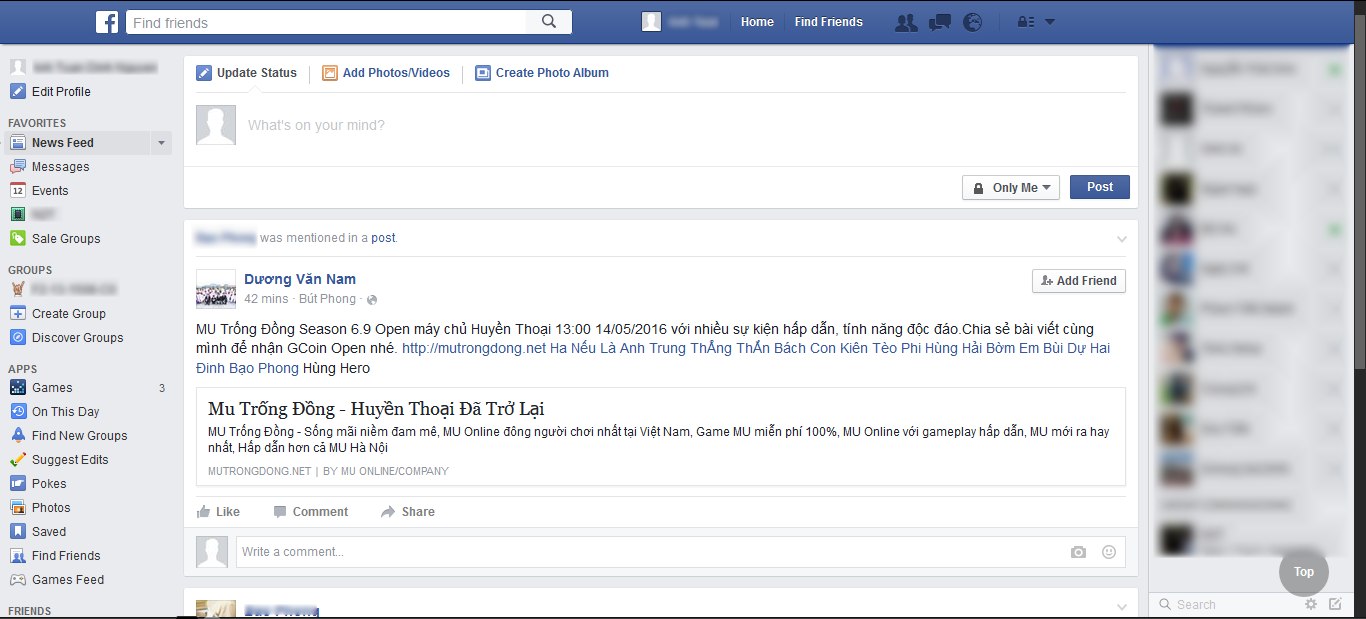Click the search magnifier button
Screen dimensions: 1366x619
coord(548,22)
